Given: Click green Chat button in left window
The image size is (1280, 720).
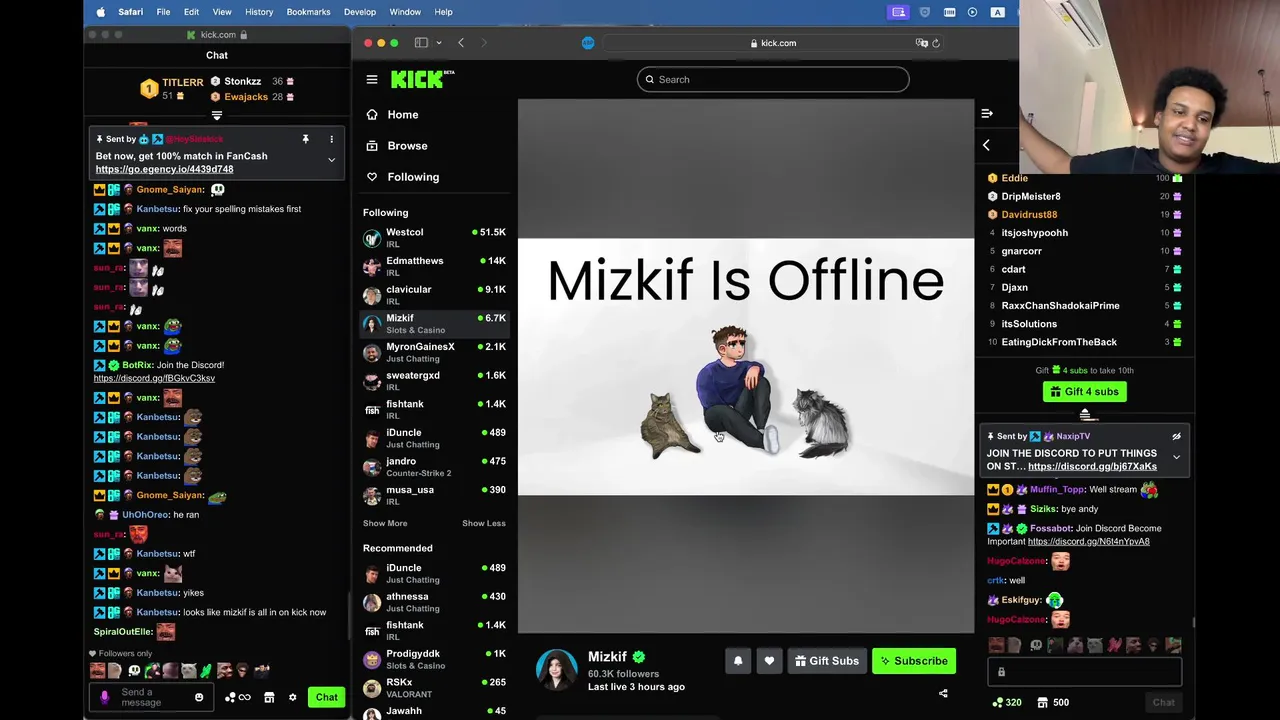Looking at the screenshot, I should 327,697.
